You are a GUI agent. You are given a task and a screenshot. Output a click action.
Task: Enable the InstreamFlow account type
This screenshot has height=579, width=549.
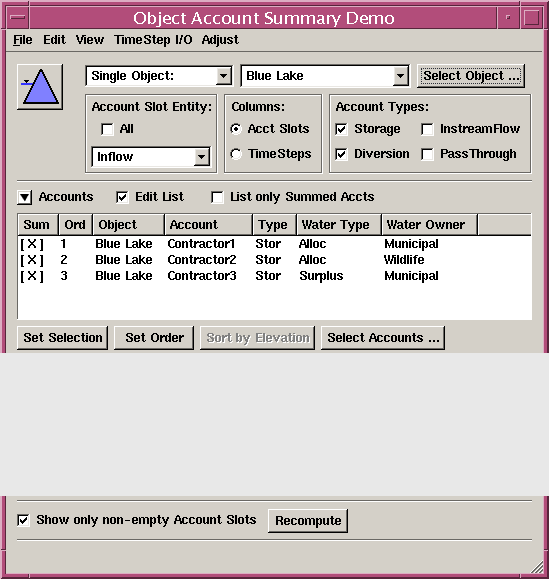(427, 129)
